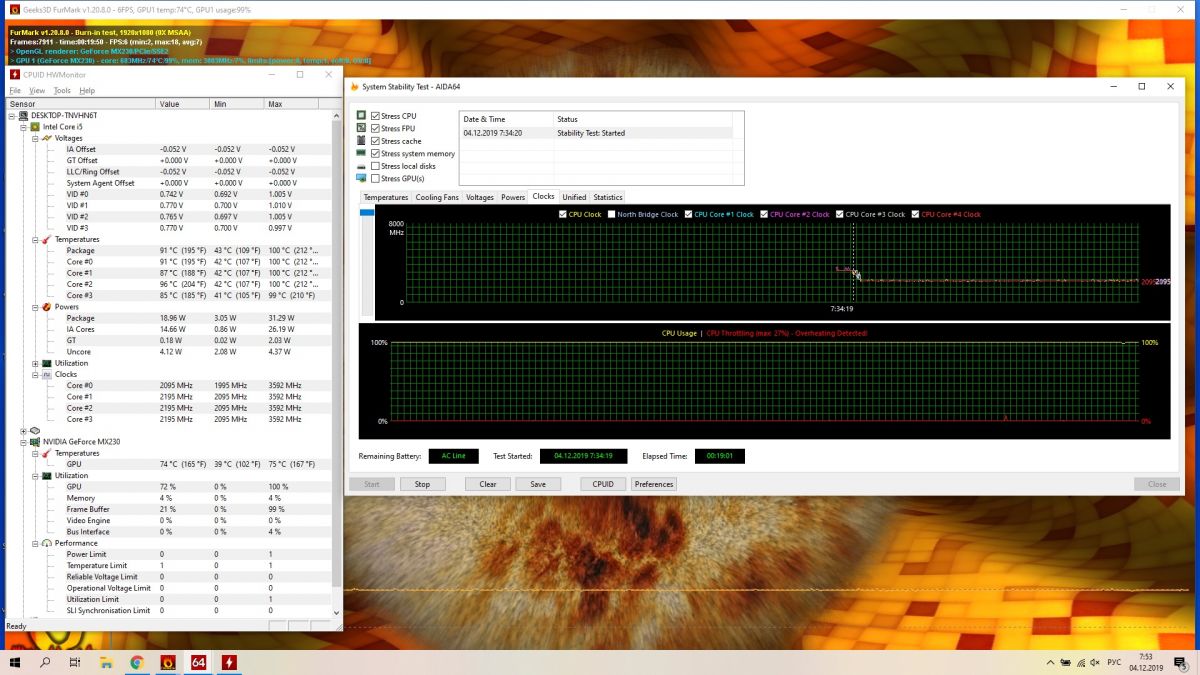The image size is (1200, 675).
Task: Switch to HWMonitor taskbar icon
Action: 229,662
